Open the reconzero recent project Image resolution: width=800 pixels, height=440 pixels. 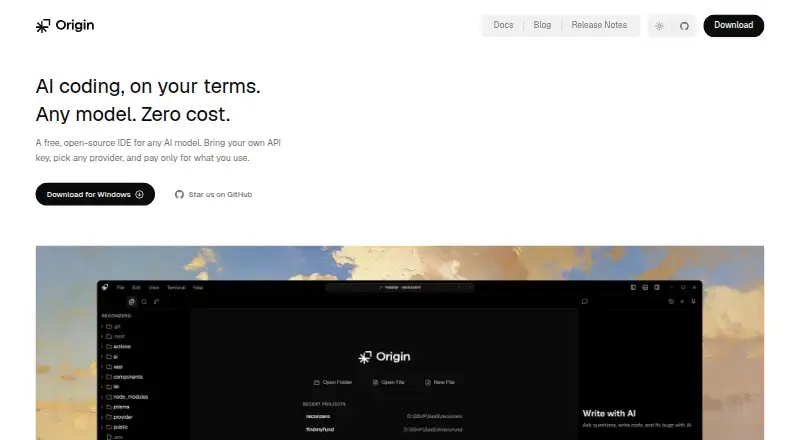[384, 417]
